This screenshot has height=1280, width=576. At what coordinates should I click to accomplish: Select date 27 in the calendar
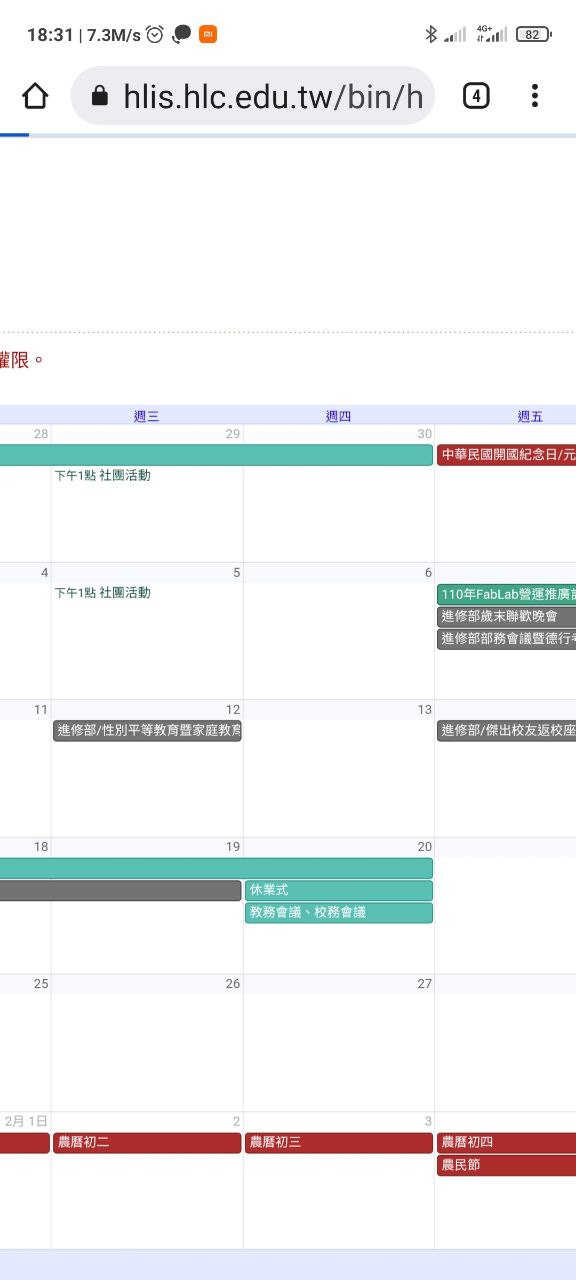pos(424,984)
